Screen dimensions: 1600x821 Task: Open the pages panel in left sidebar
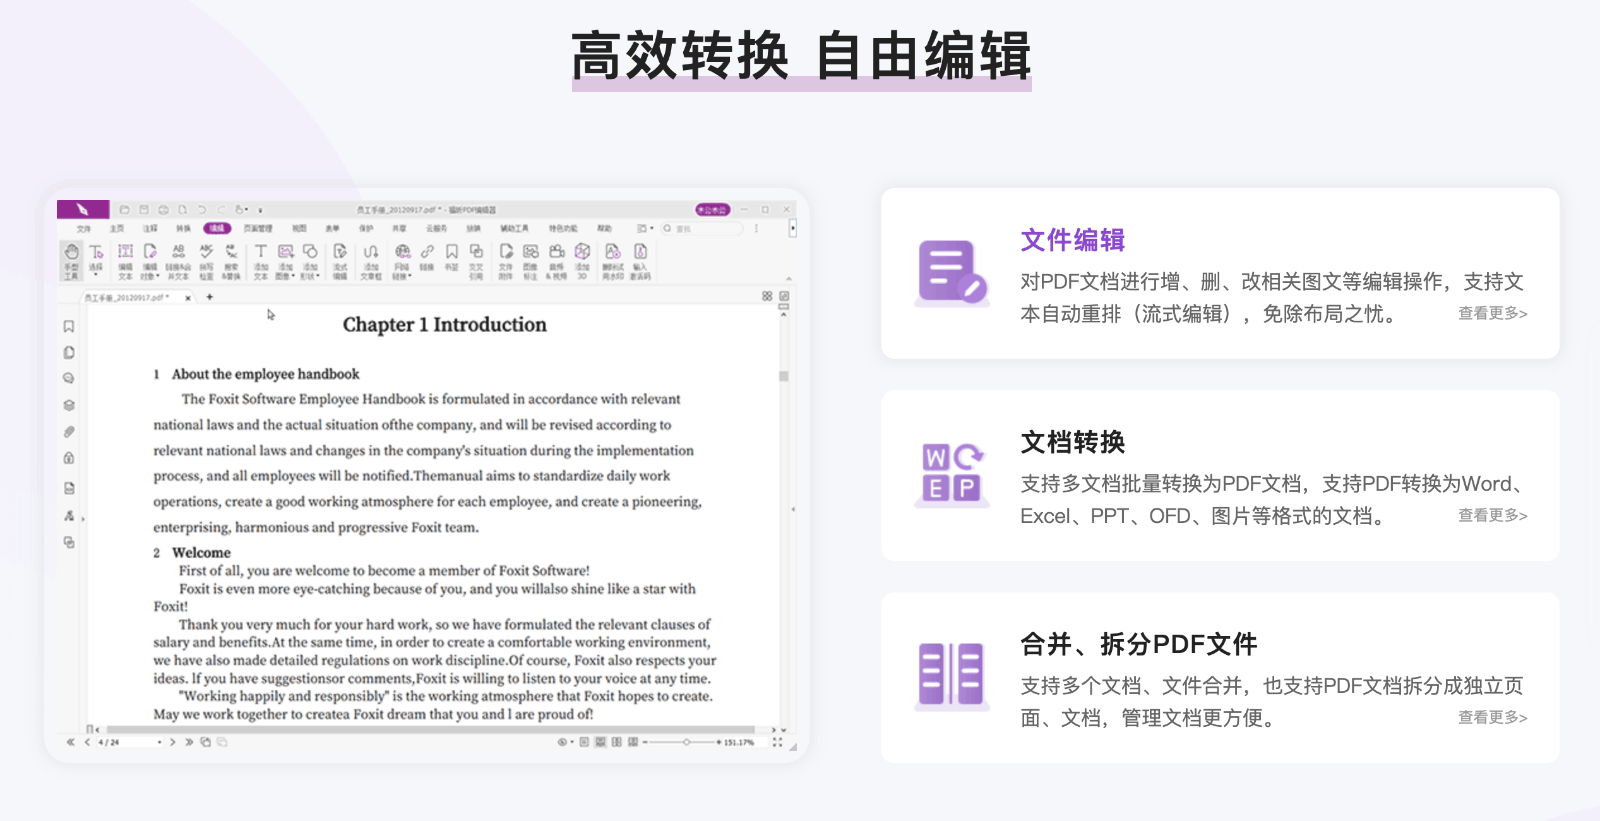[x=69, y=352]
